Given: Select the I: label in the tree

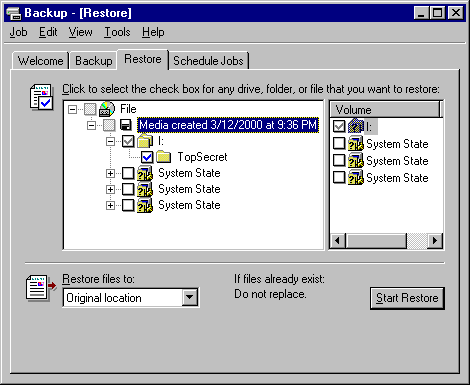Looking at the screenshot, I should coord(161,141).
